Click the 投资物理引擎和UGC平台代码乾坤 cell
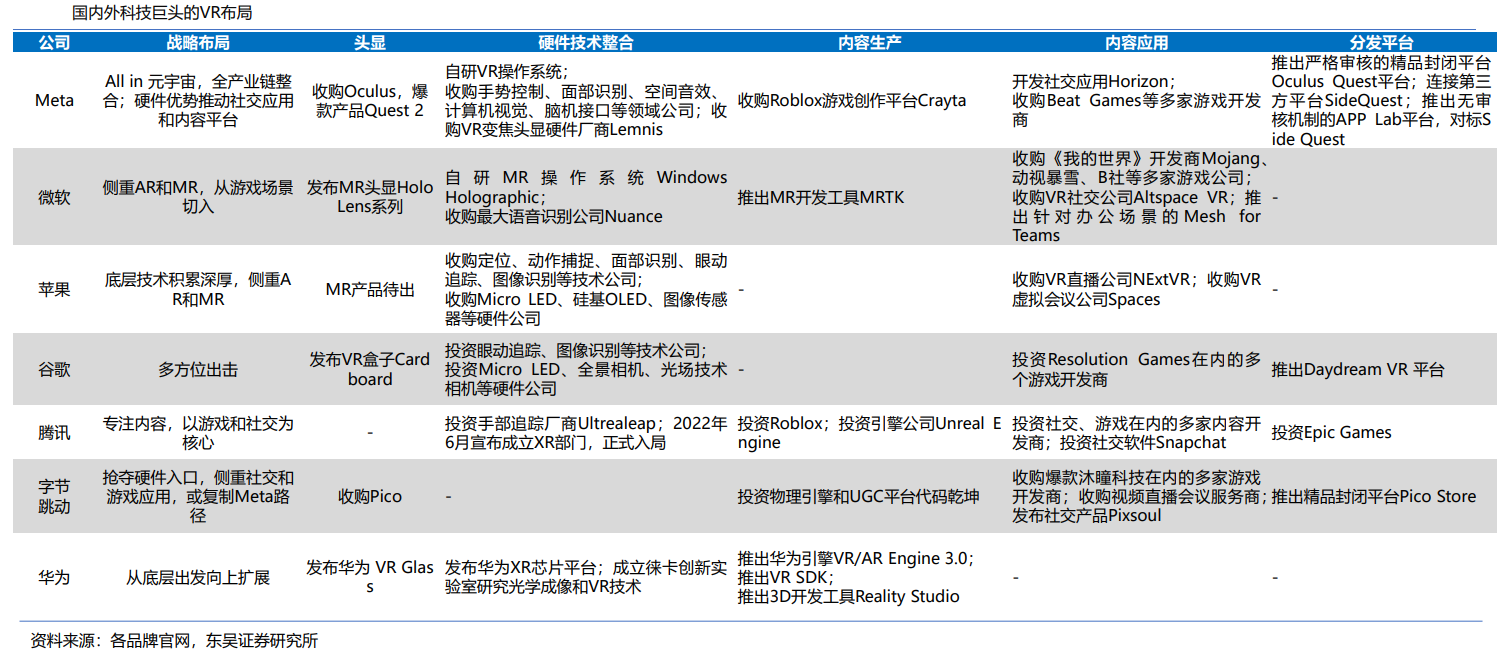1500x650 pixels. click(858, 496)
